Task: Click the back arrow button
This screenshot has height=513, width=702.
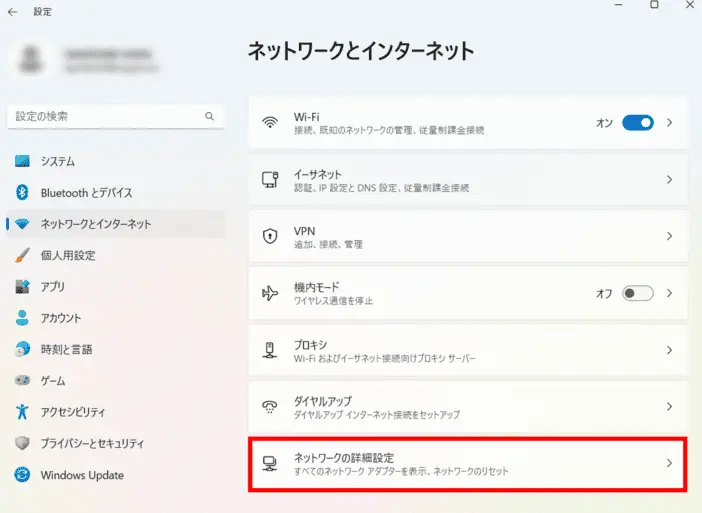Action: 14,12
